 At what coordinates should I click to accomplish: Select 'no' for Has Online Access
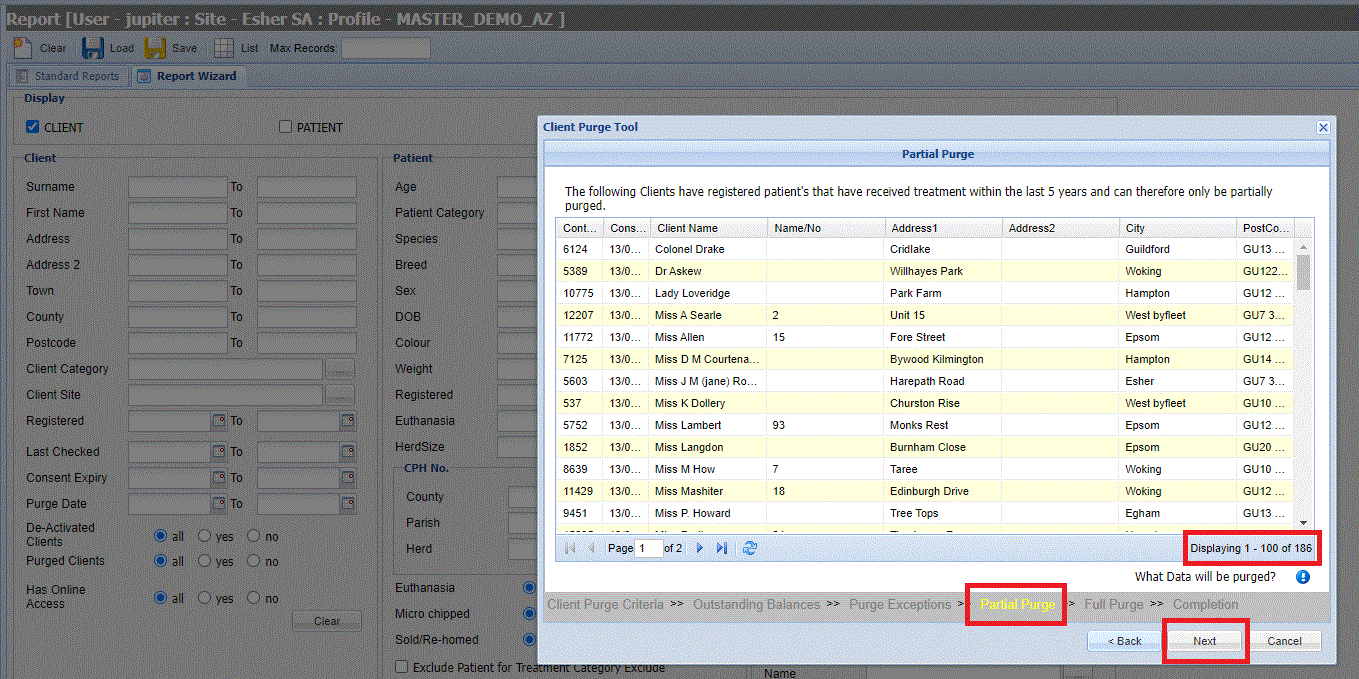pyautogui.click(x=254, y=598)
